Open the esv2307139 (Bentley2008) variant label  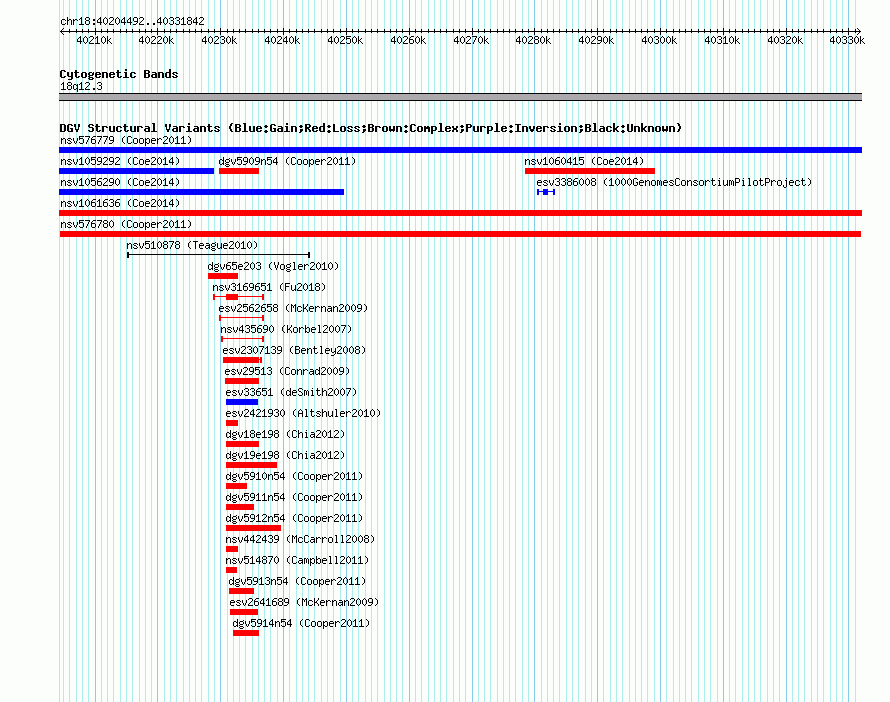[294, 350]
